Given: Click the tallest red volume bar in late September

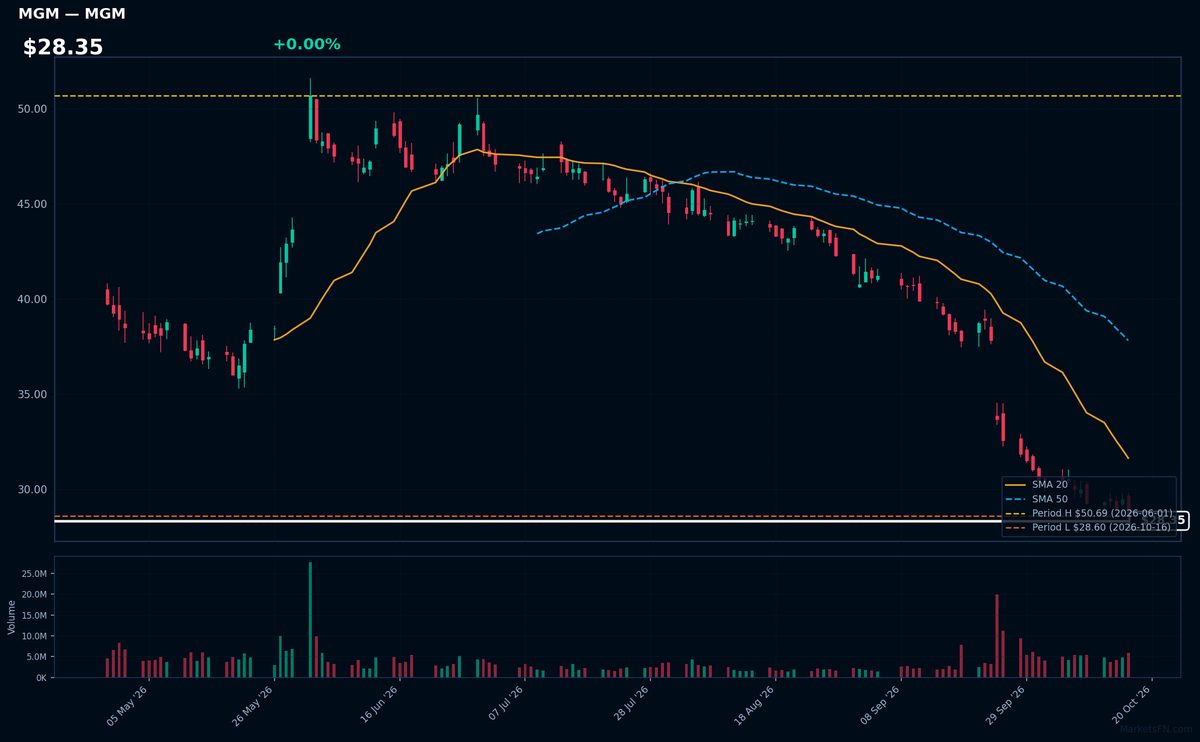Looking at the screenshot, I should coord(997,635).
